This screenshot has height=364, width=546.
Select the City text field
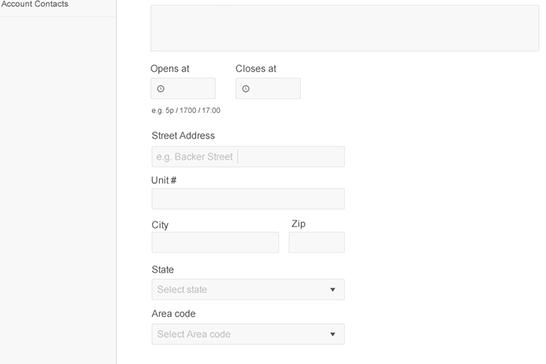tap(215, 242)
